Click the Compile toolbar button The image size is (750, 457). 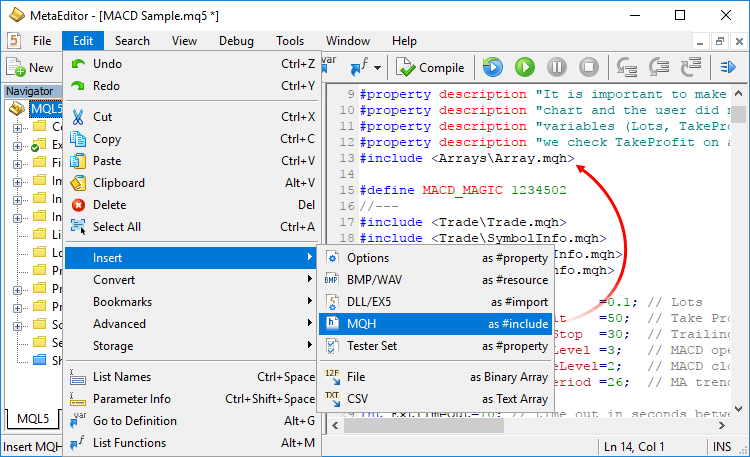coord(430,68)
